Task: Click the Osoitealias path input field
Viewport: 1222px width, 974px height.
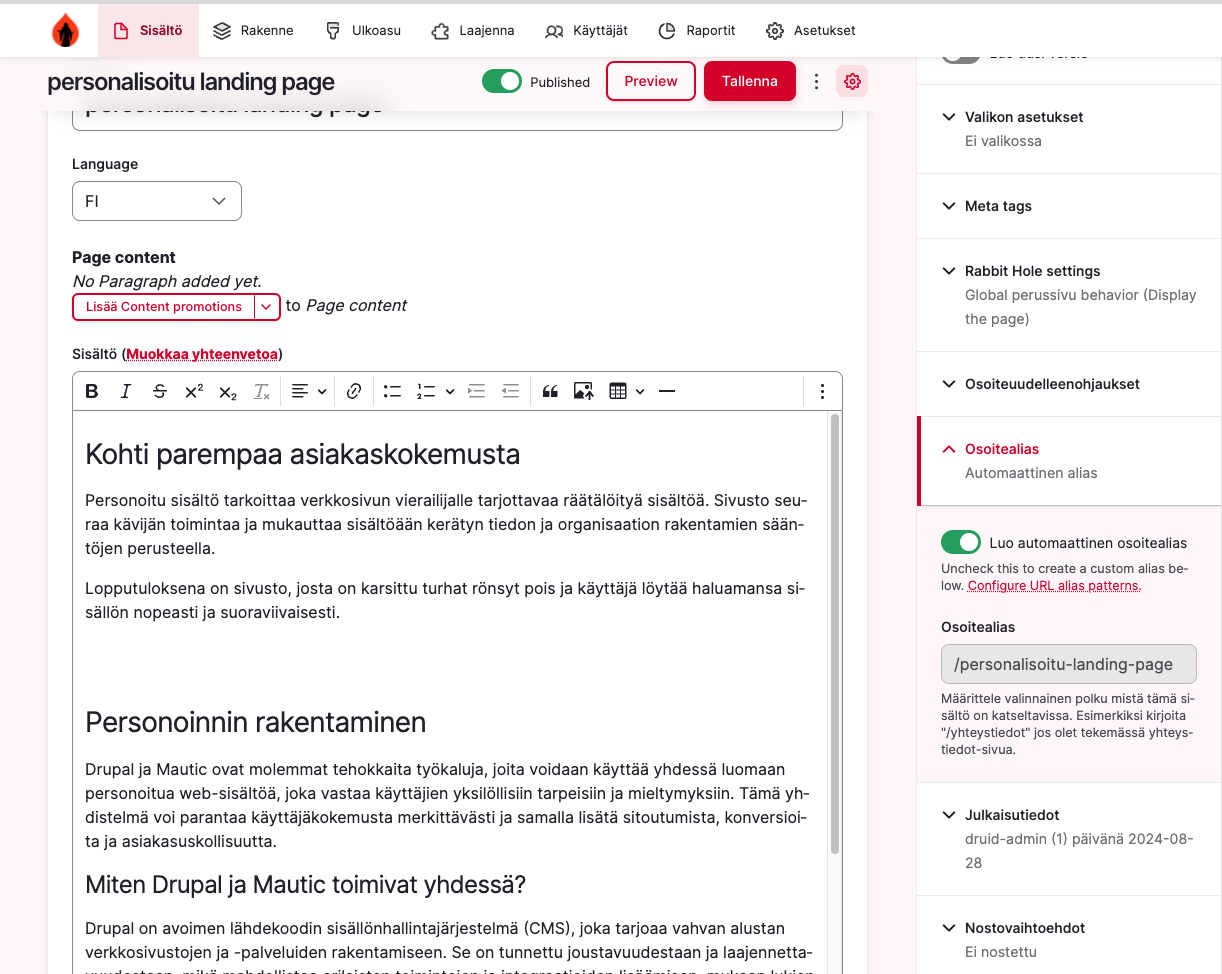Action: [1069, 664]
